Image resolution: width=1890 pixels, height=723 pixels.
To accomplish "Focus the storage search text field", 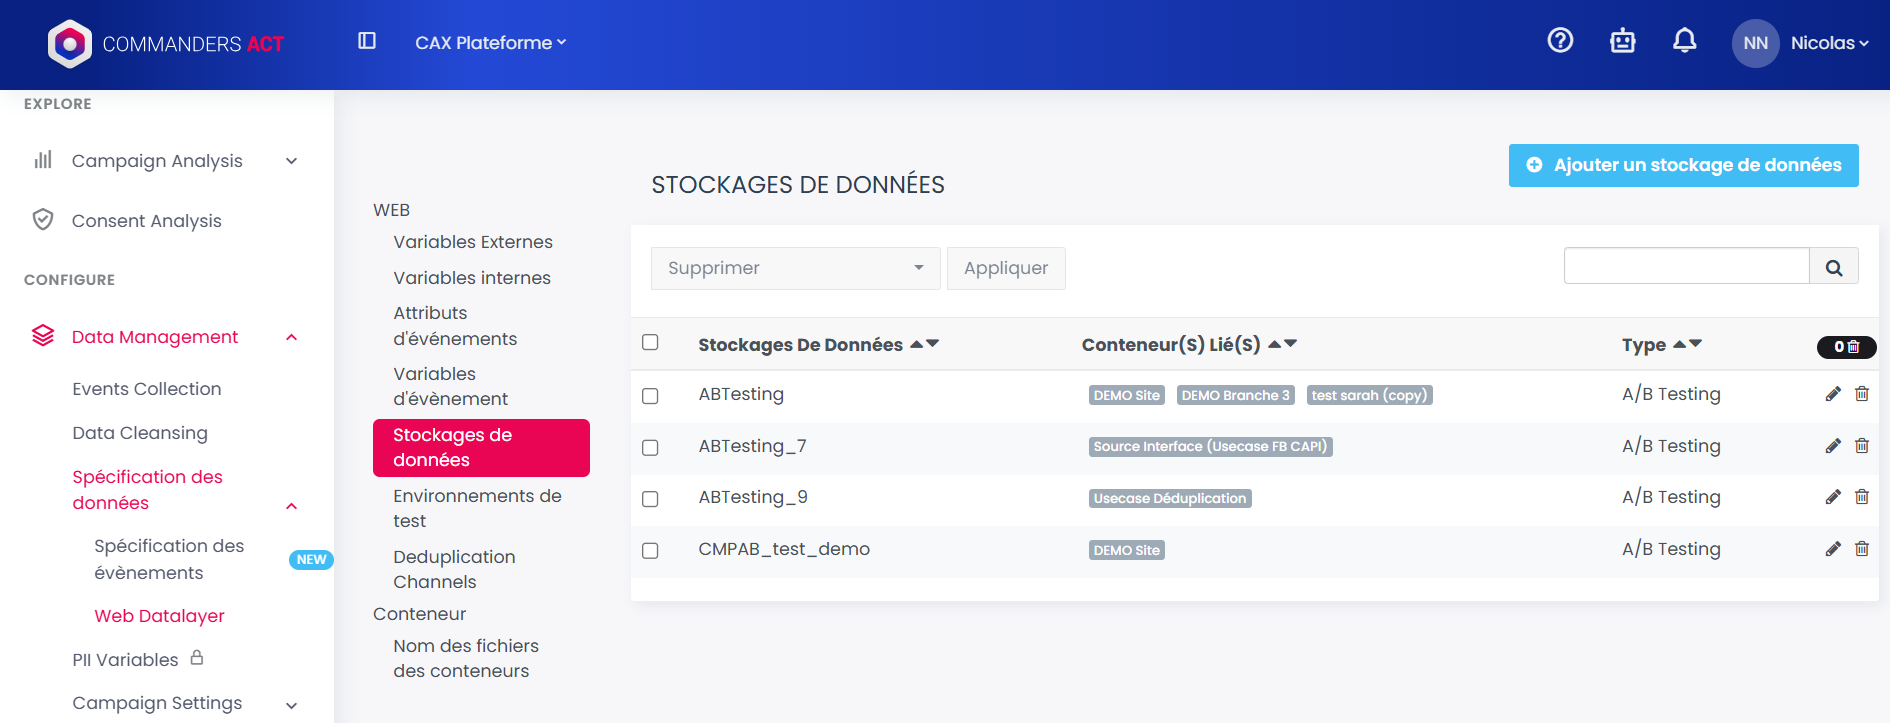I will click(1686, 266).
